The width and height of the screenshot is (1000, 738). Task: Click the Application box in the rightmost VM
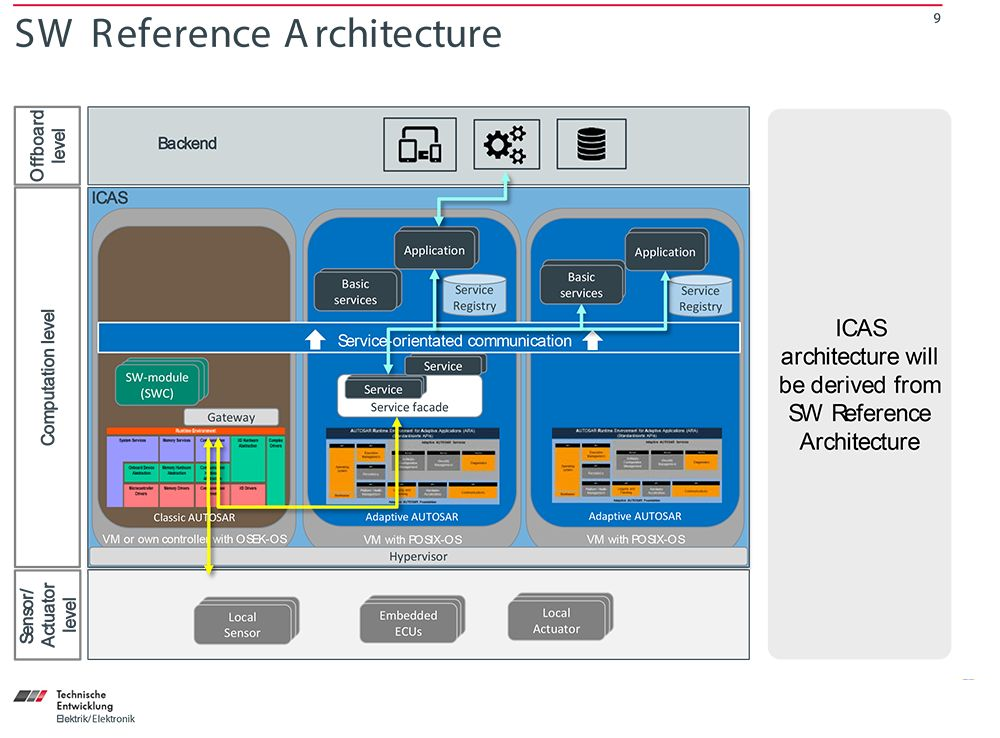coord(665,252)
